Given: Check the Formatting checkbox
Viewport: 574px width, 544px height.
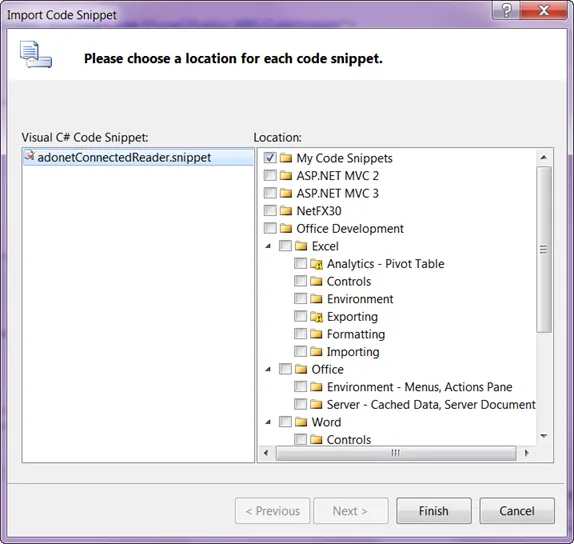Looking at the screenshot, I should click(301, 334).
